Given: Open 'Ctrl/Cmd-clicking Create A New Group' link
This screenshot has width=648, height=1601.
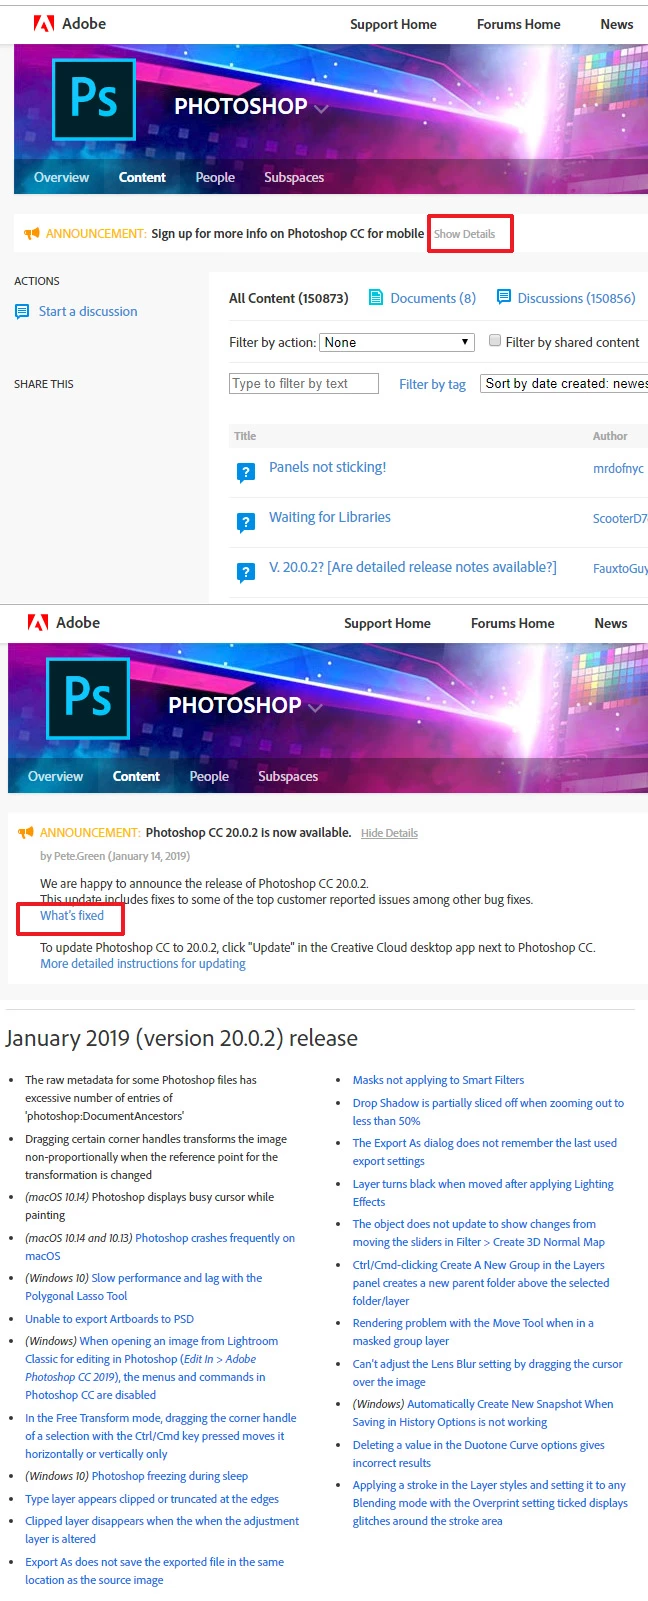Looking at the screenshot, I should point(480,1283).
